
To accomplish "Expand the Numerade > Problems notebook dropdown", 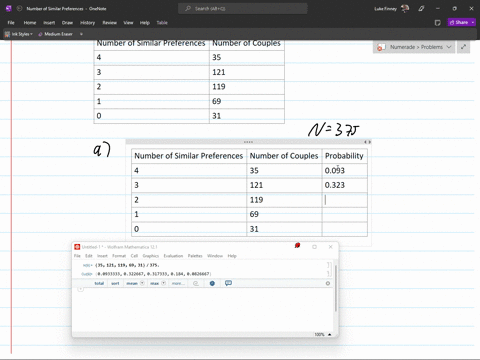I will pyautogui.click(x=414, y=47).
